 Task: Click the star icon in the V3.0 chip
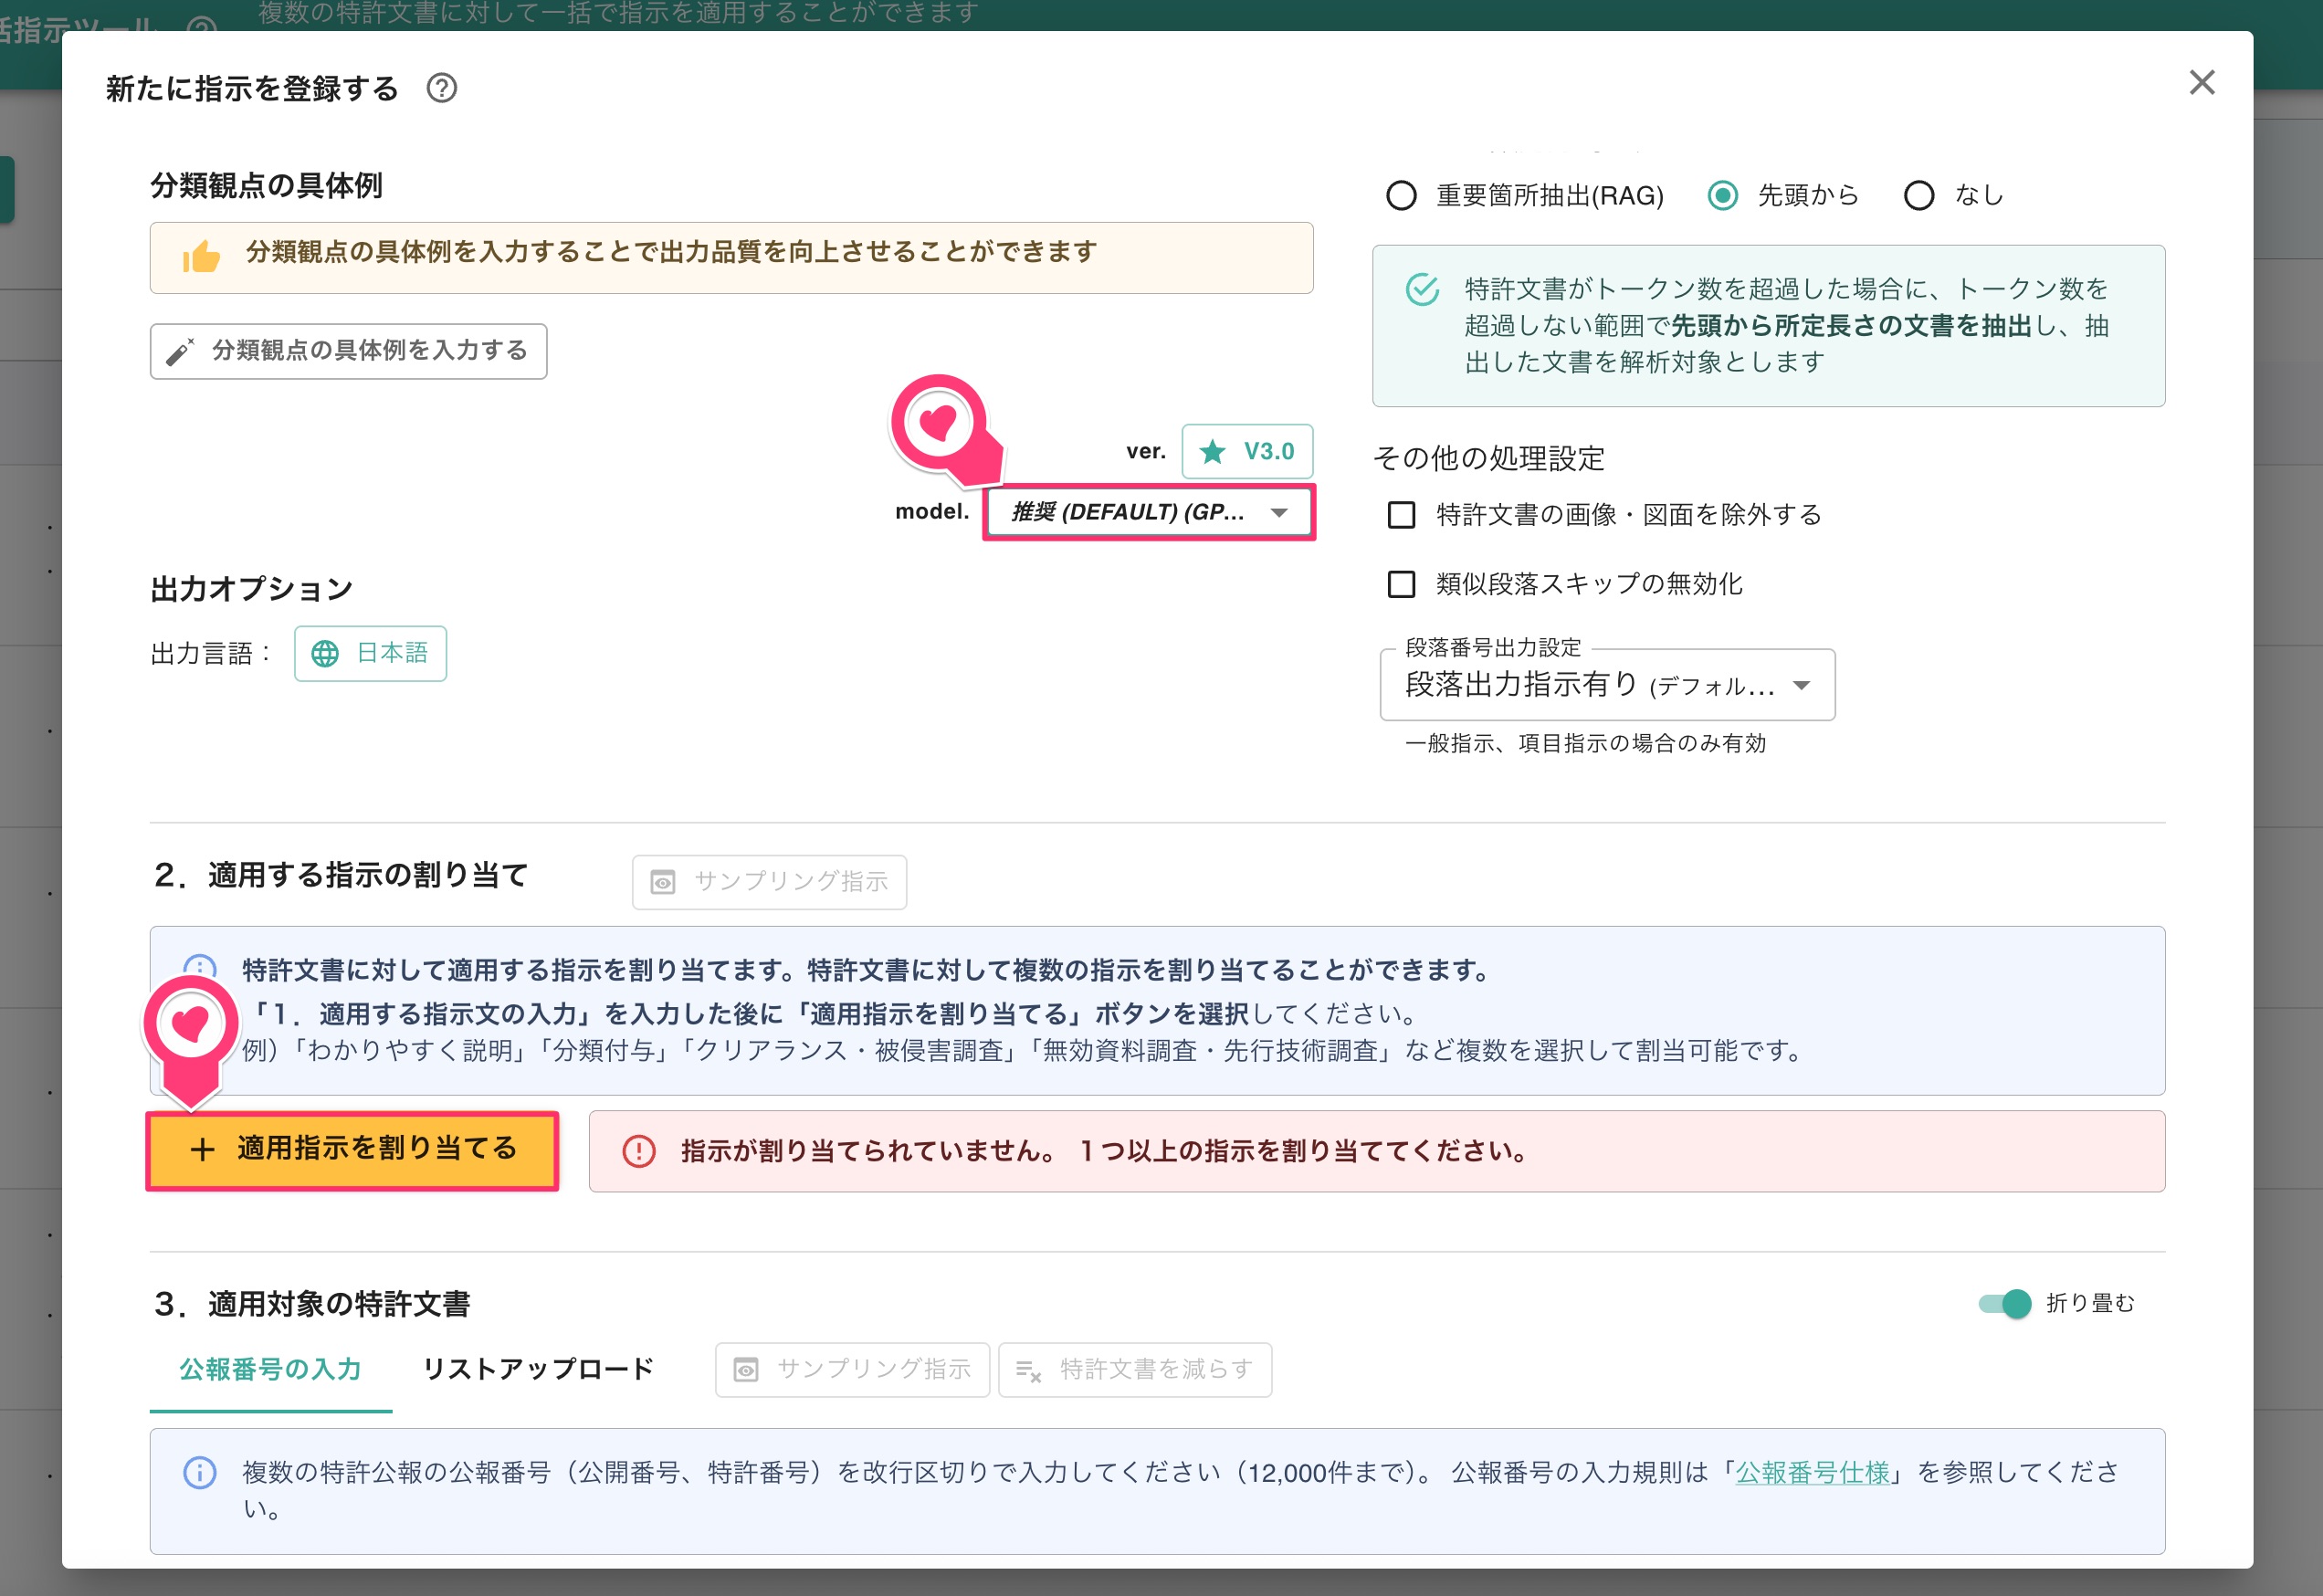[1212, 452]
